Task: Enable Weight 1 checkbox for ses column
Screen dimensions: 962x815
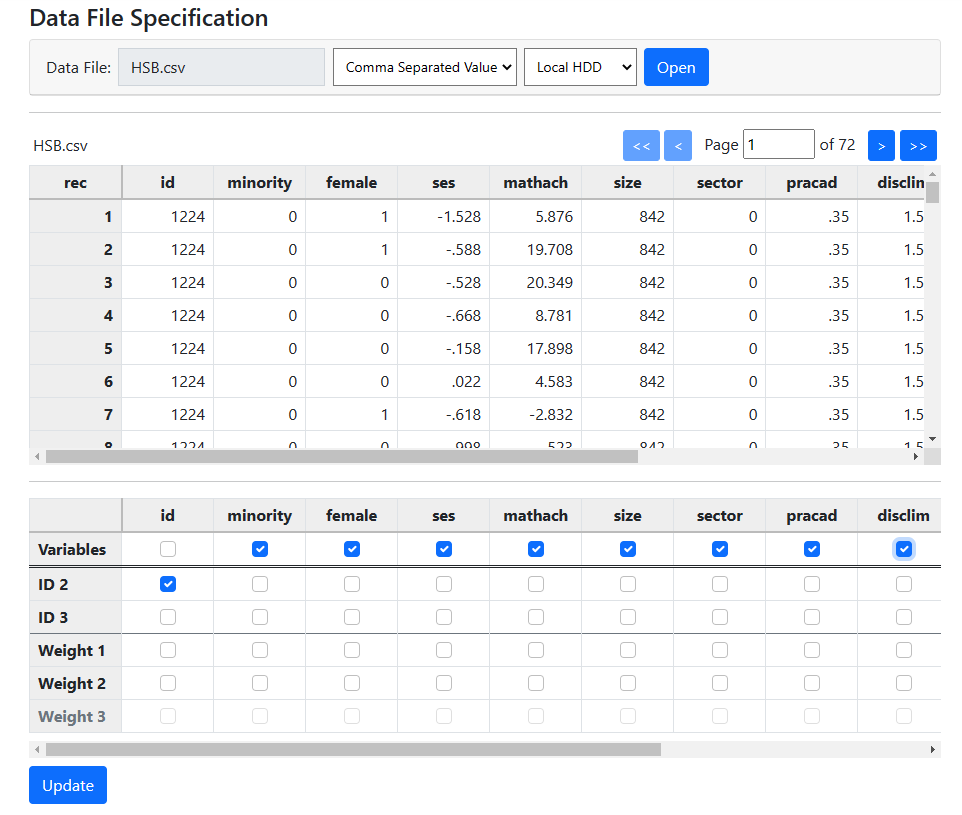Action: click(444, 650)
